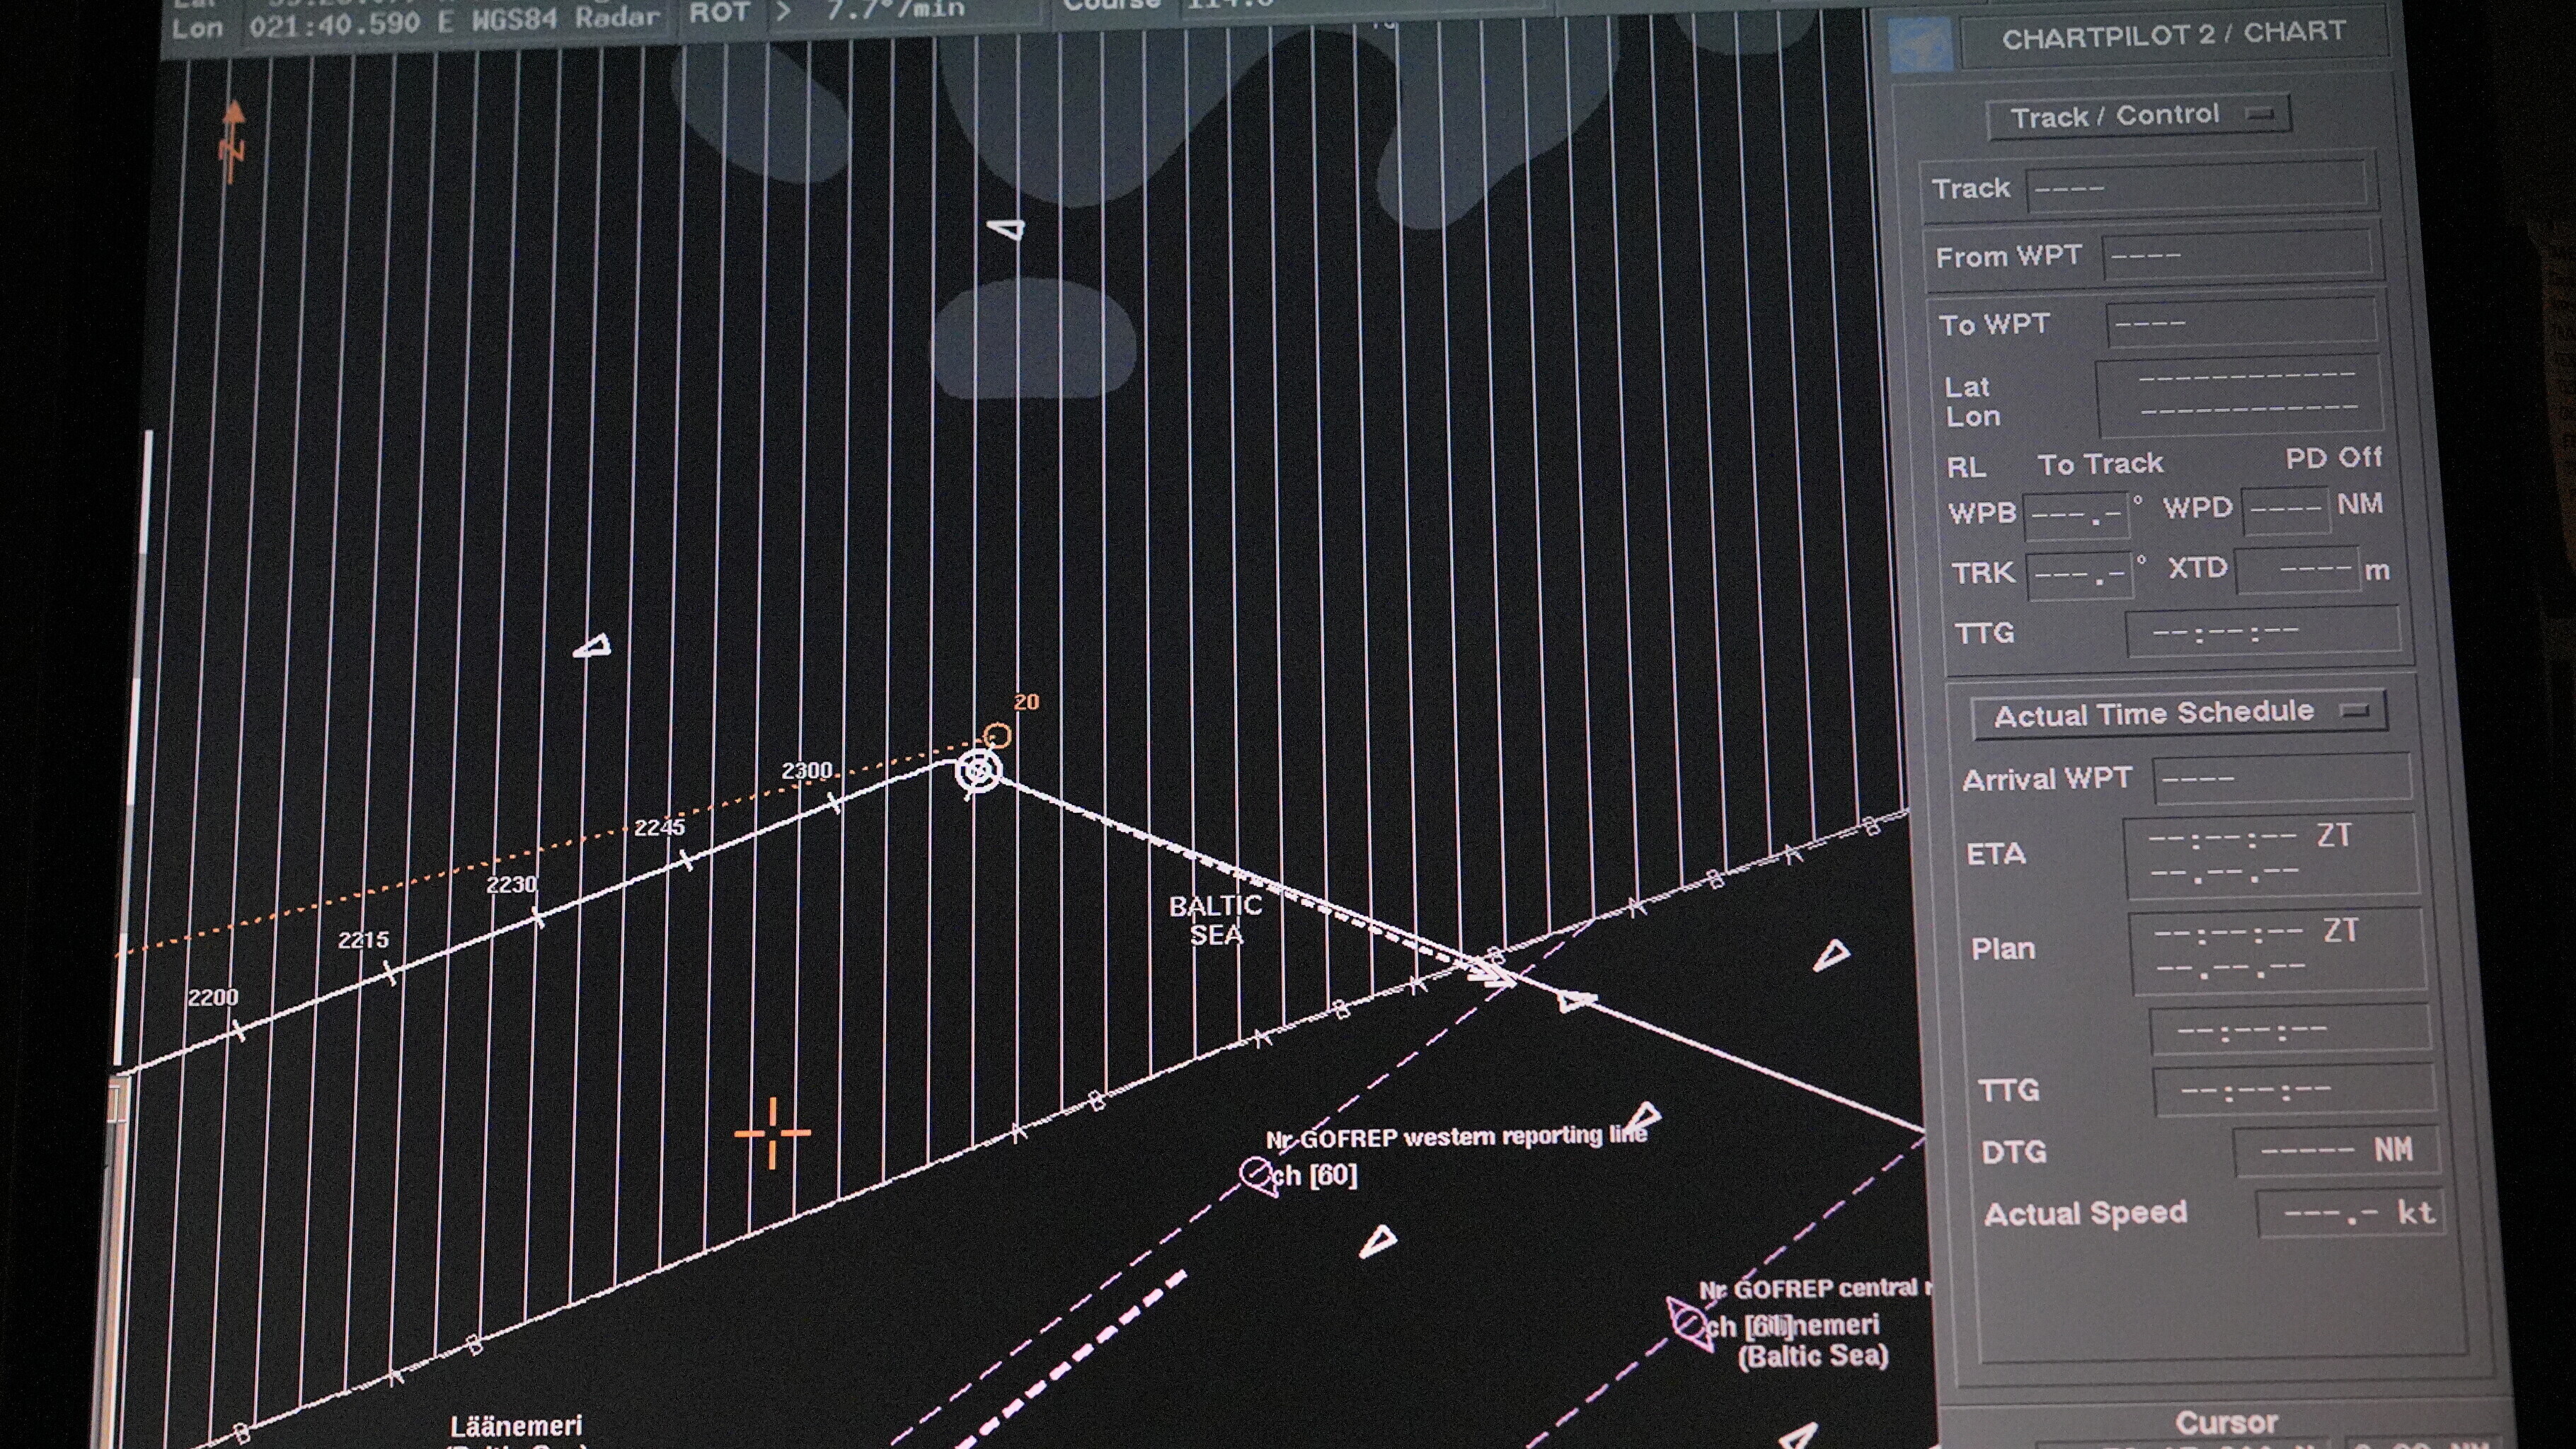Viewport: 2576px width, 1449px height.
Task: Select GOFREP western reporting line ch 60 symbol
Action: (1257, 1174)
